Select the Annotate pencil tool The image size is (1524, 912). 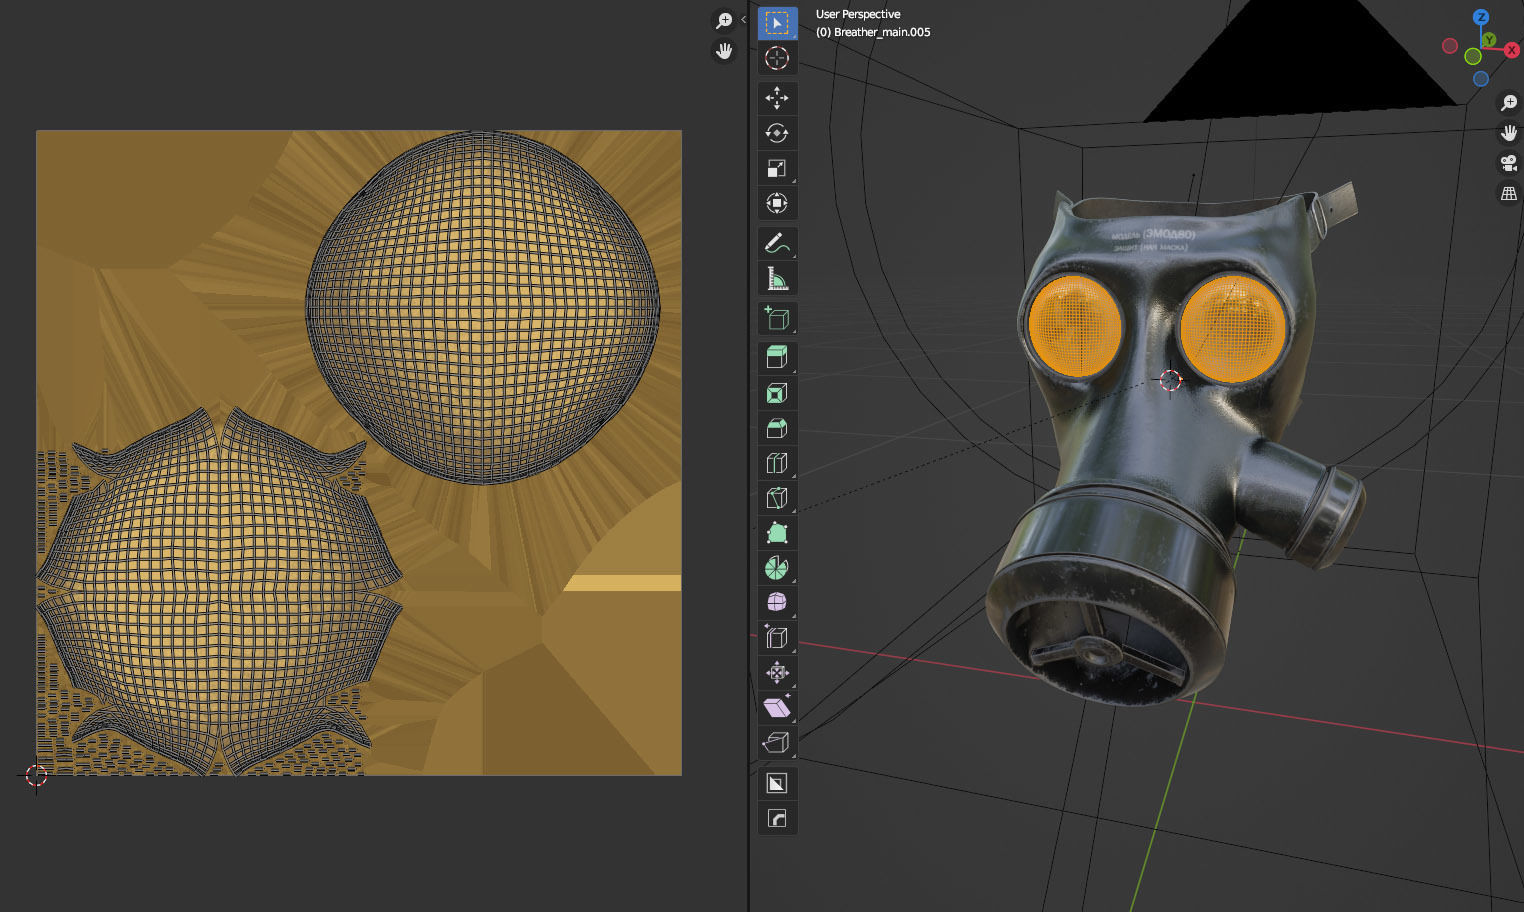[x=777, y=243]
